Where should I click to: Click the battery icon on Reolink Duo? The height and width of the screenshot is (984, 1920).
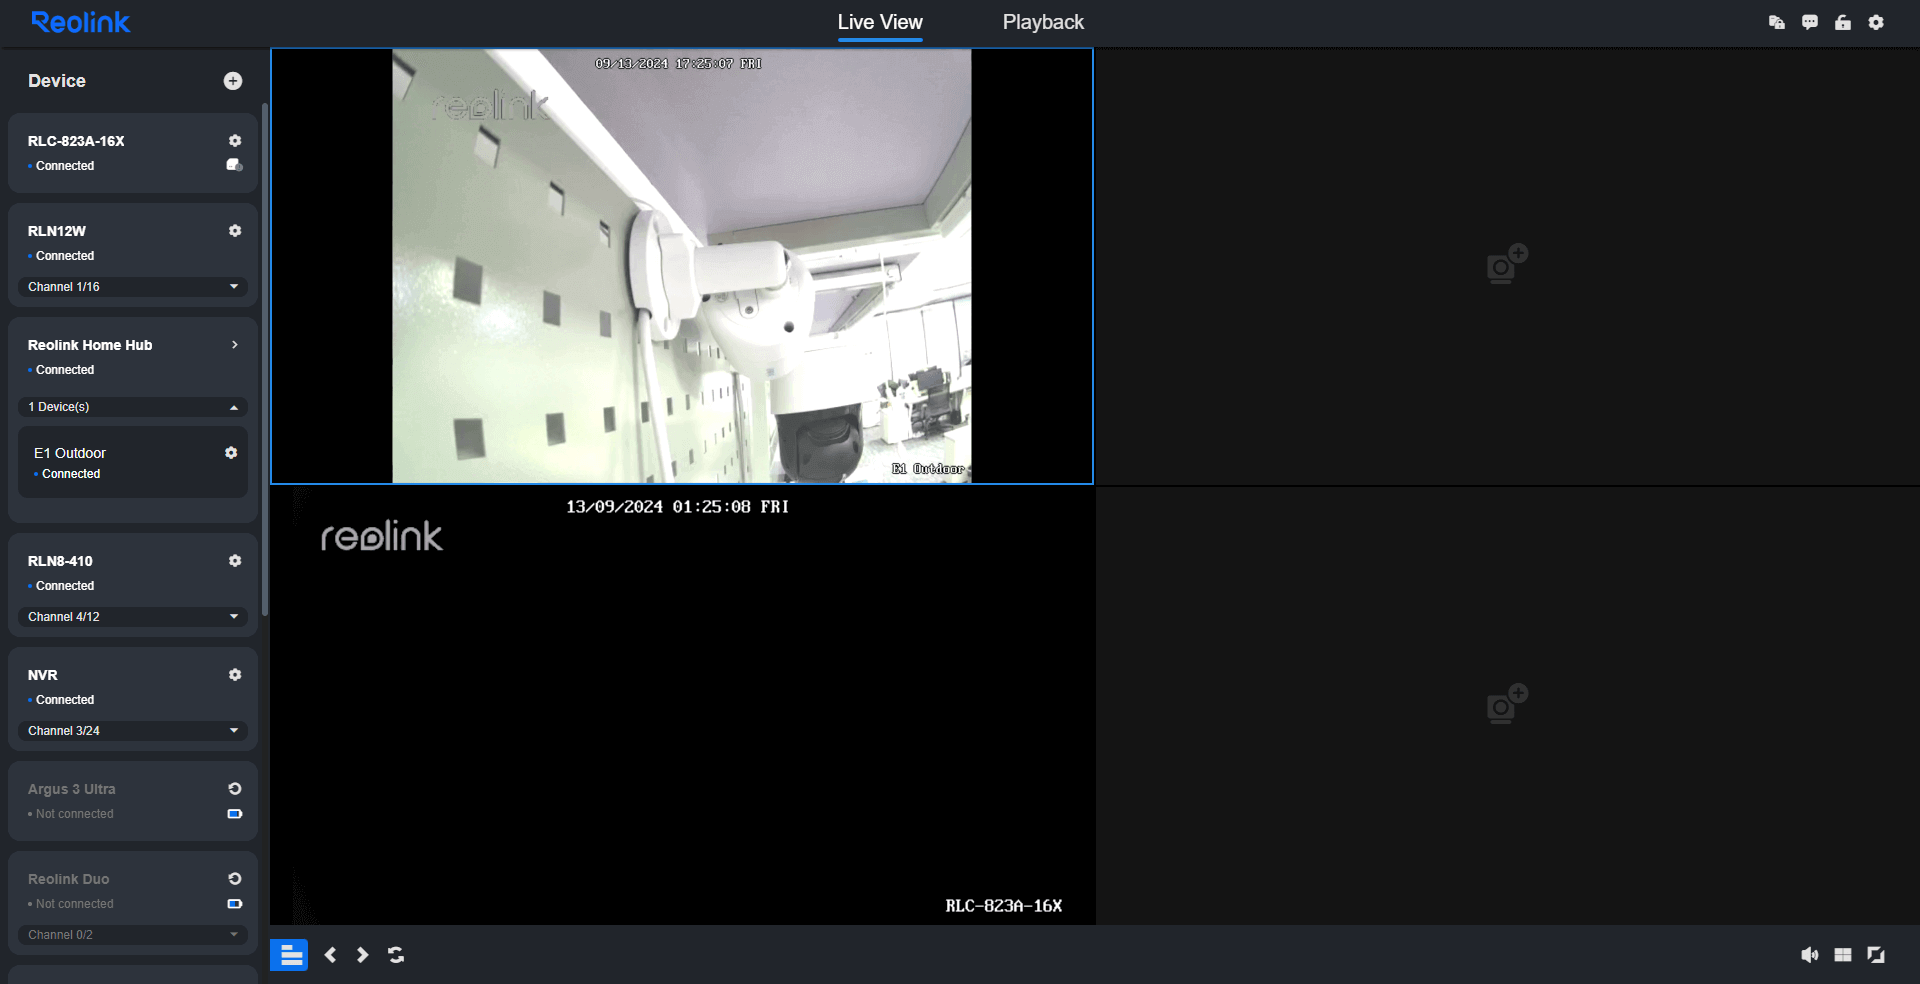tap(235, 904)
